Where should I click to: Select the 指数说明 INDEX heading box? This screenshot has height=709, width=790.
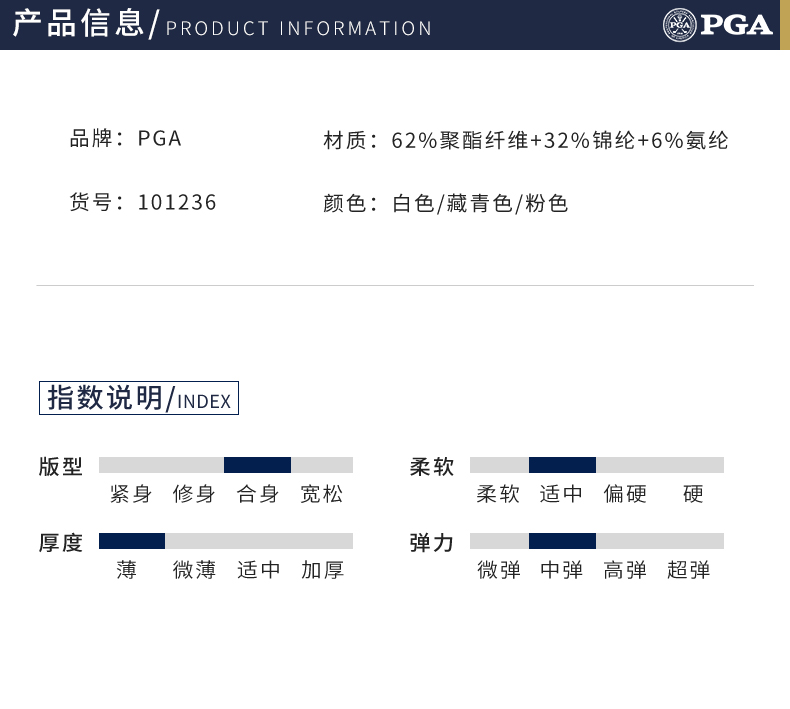(139, 398)
